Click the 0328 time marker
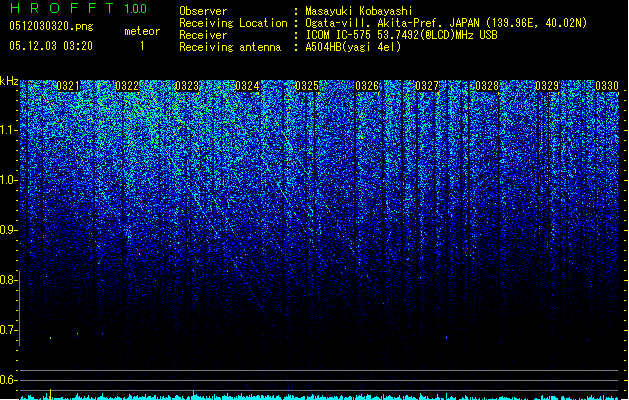Screen dimensions: 629x400 pyautogui.click(x=487, y=86)
